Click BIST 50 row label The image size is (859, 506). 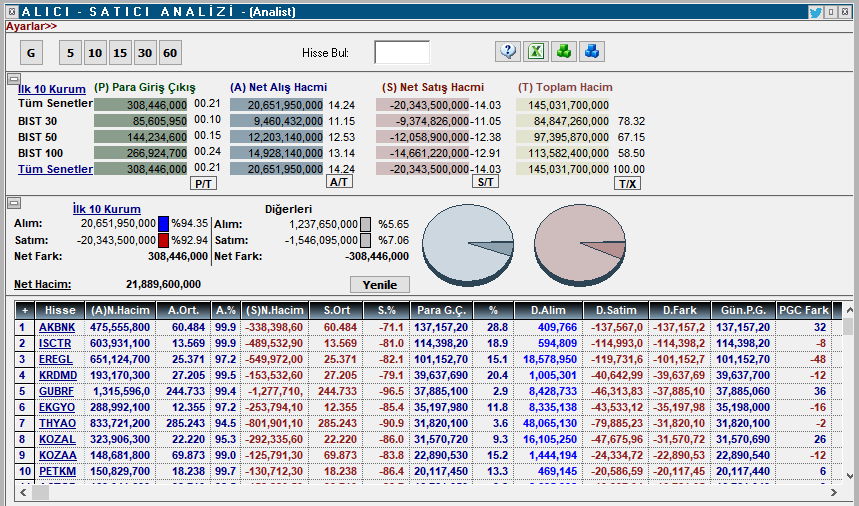click(37, 137)
